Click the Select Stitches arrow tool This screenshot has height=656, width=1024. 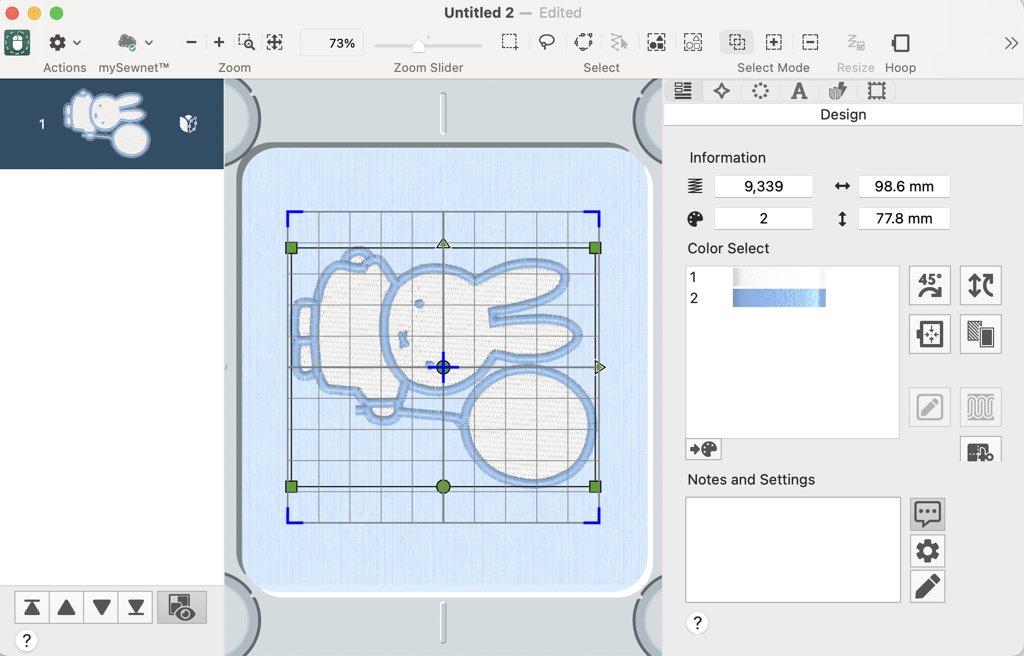[619, 42]
